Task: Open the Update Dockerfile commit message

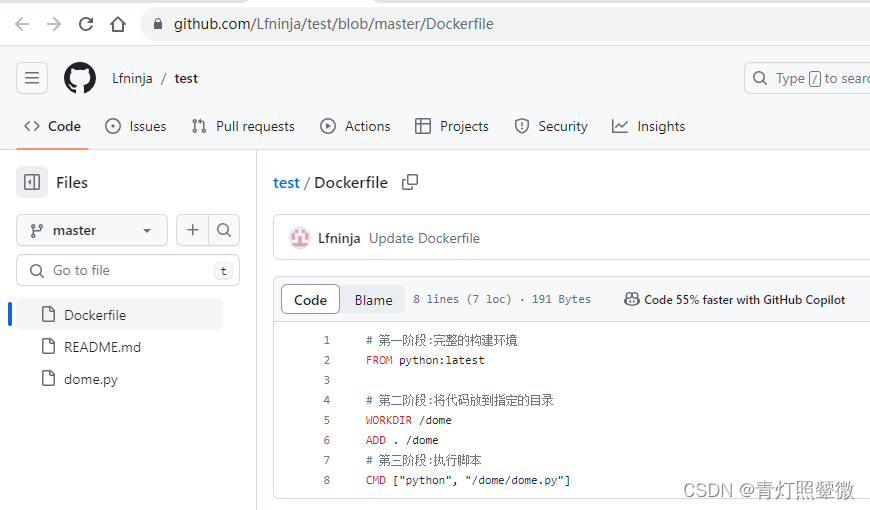Action: (424, 239)
